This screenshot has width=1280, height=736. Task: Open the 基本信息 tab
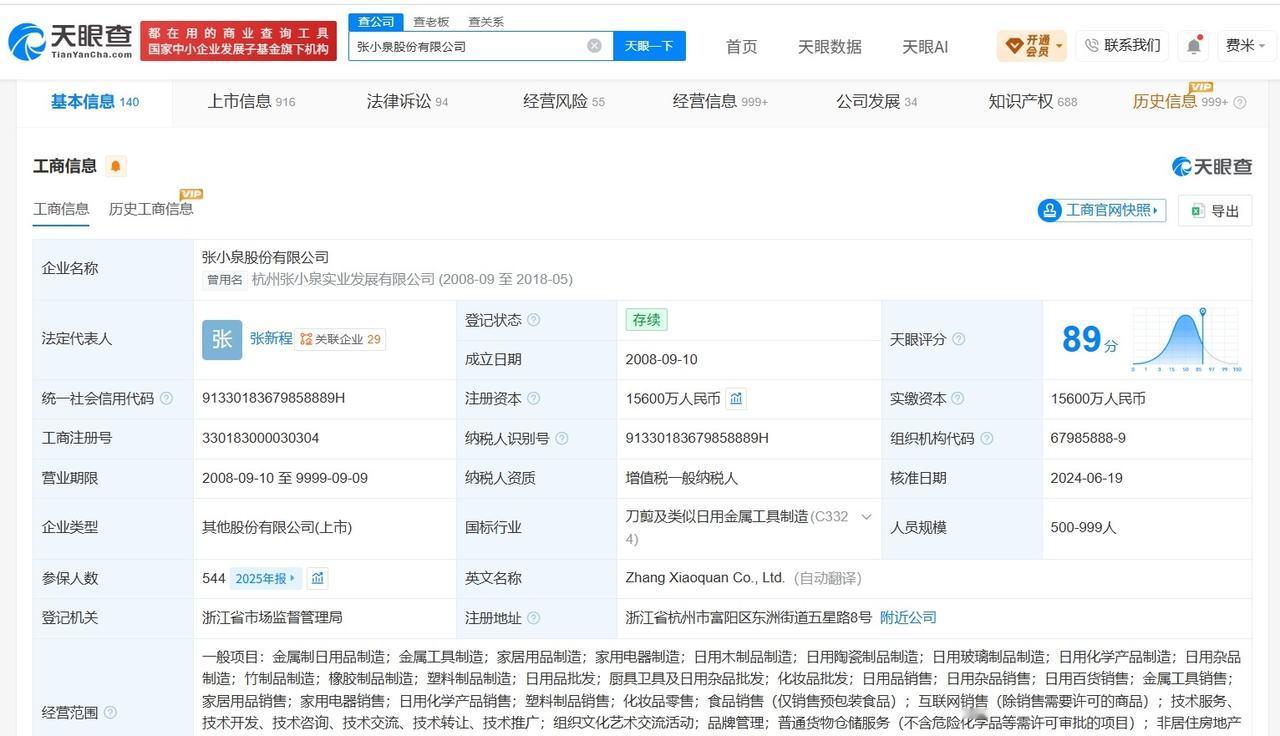95,102
